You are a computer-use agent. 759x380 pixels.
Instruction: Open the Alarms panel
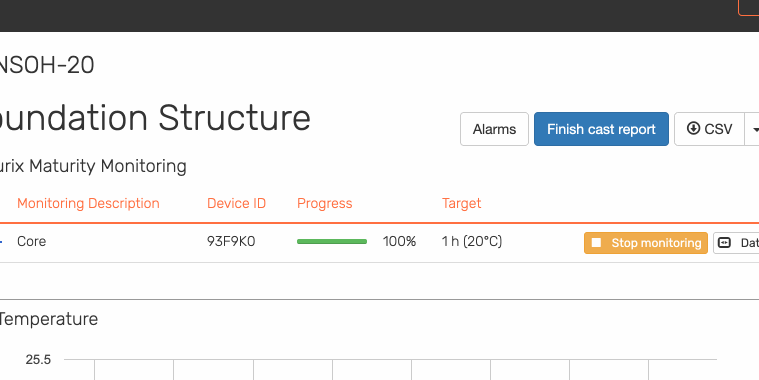pyautogui.click(x=494, y=129)
